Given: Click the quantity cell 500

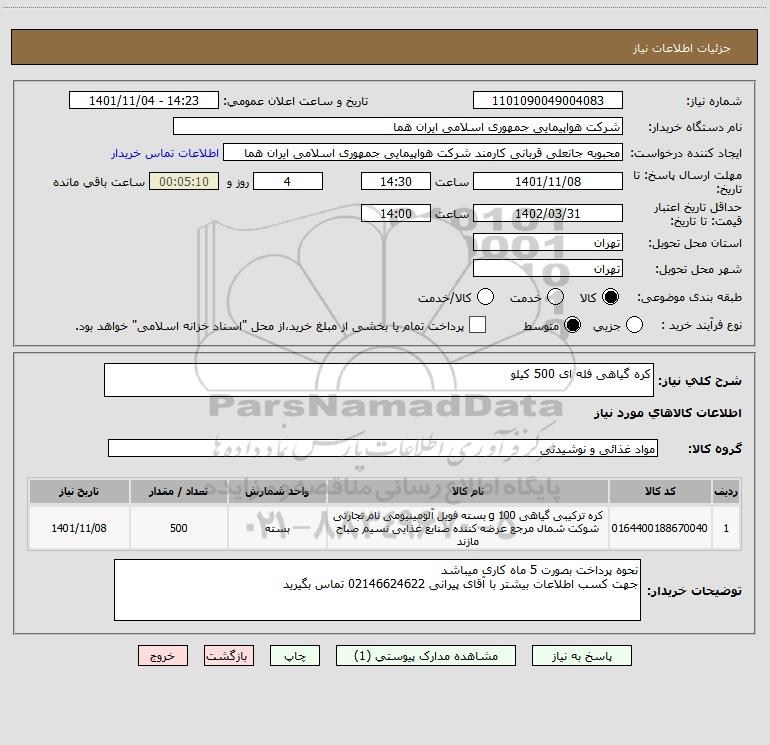Looking at the screenshot, I should 179,528.
